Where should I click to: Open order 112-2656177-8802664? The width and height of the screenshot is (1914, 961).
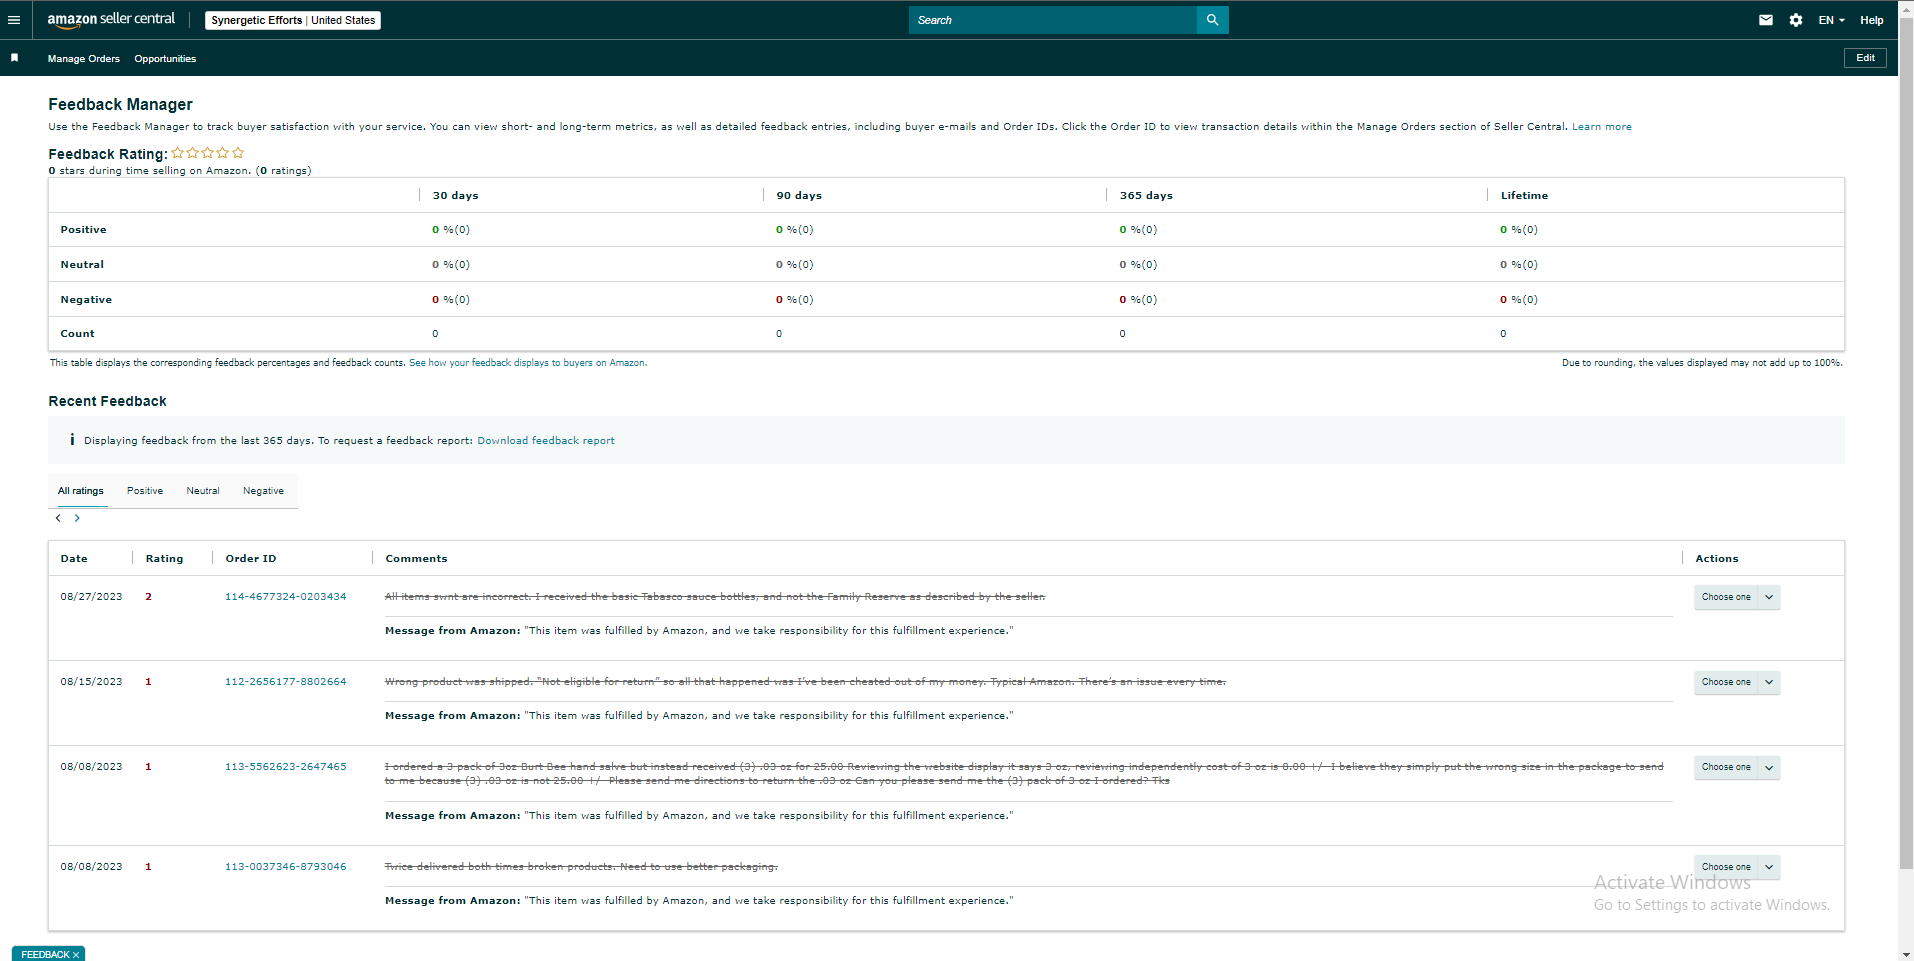(x=286, y=682)
